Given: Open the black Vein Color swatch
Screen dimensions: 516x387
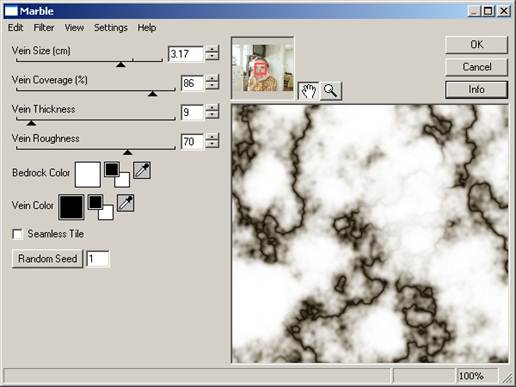Looking at the screenshot, I should 71,207.
